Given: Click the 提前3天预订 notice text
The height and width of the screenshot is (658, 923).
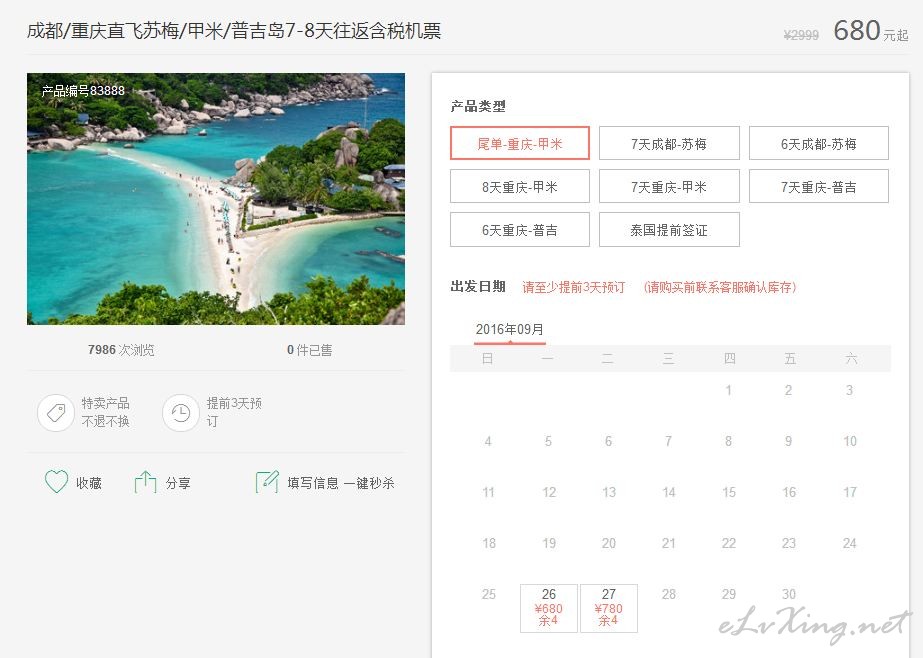Looking at the screenshot, I should click(x=234, y=412).
